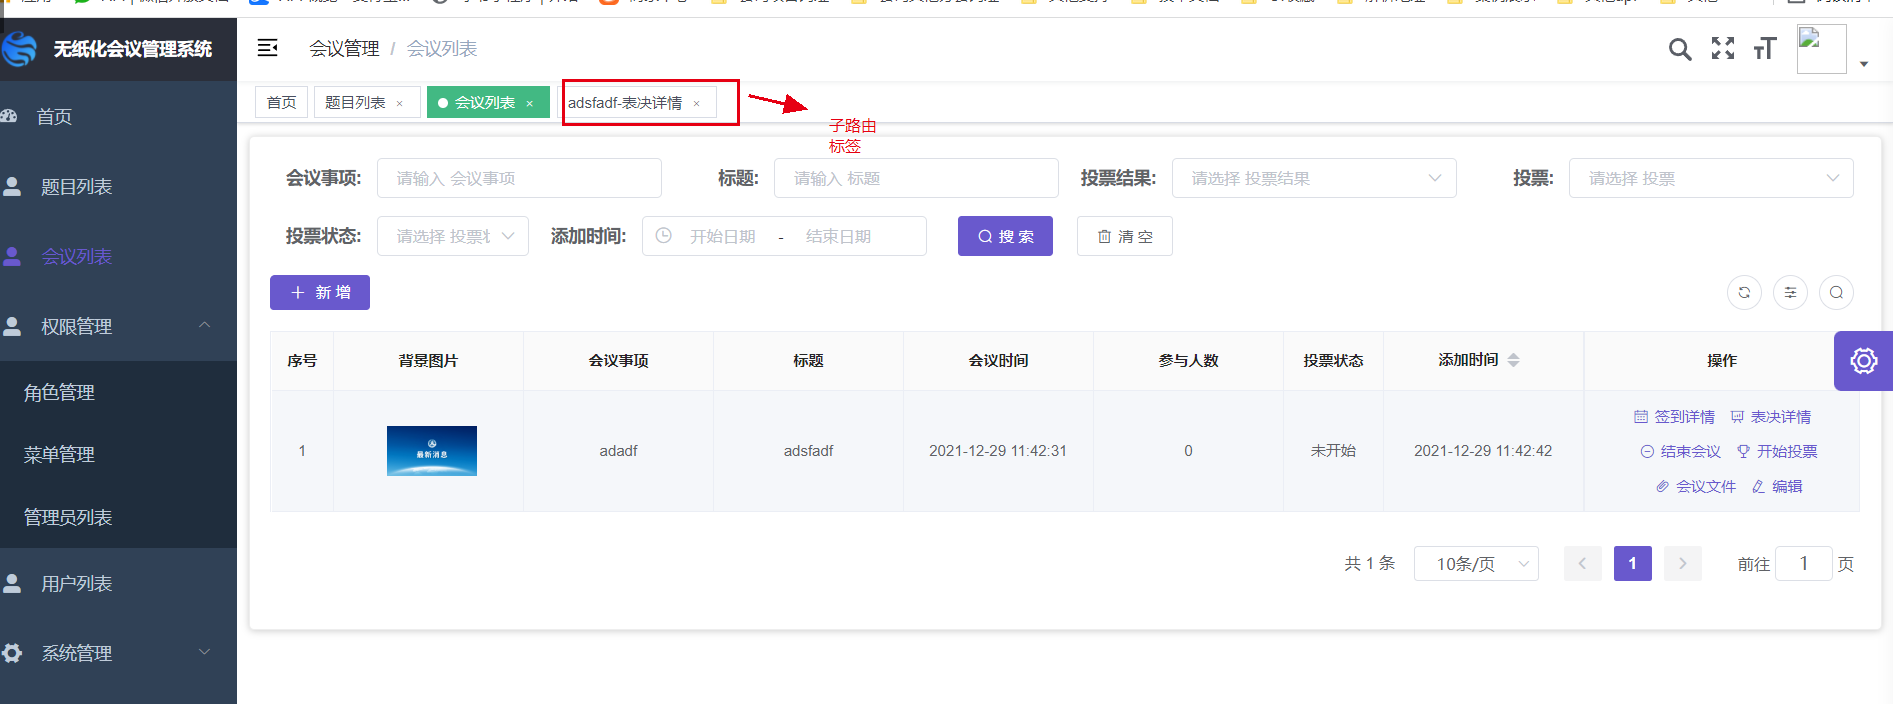Click the 开始投票 link in the row
This screenshot has height=704, width=1893.
[1777, 452]
